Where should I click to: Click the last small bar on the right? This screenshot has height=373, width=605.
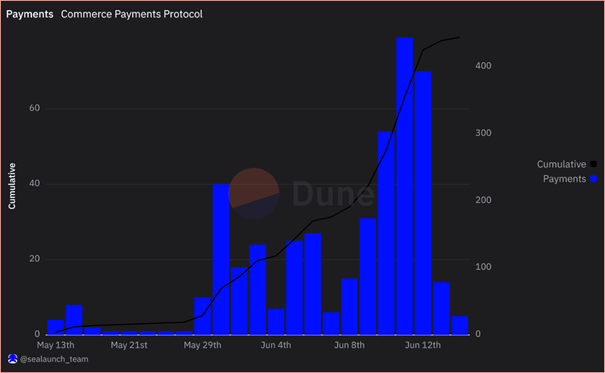click(460, 325)
